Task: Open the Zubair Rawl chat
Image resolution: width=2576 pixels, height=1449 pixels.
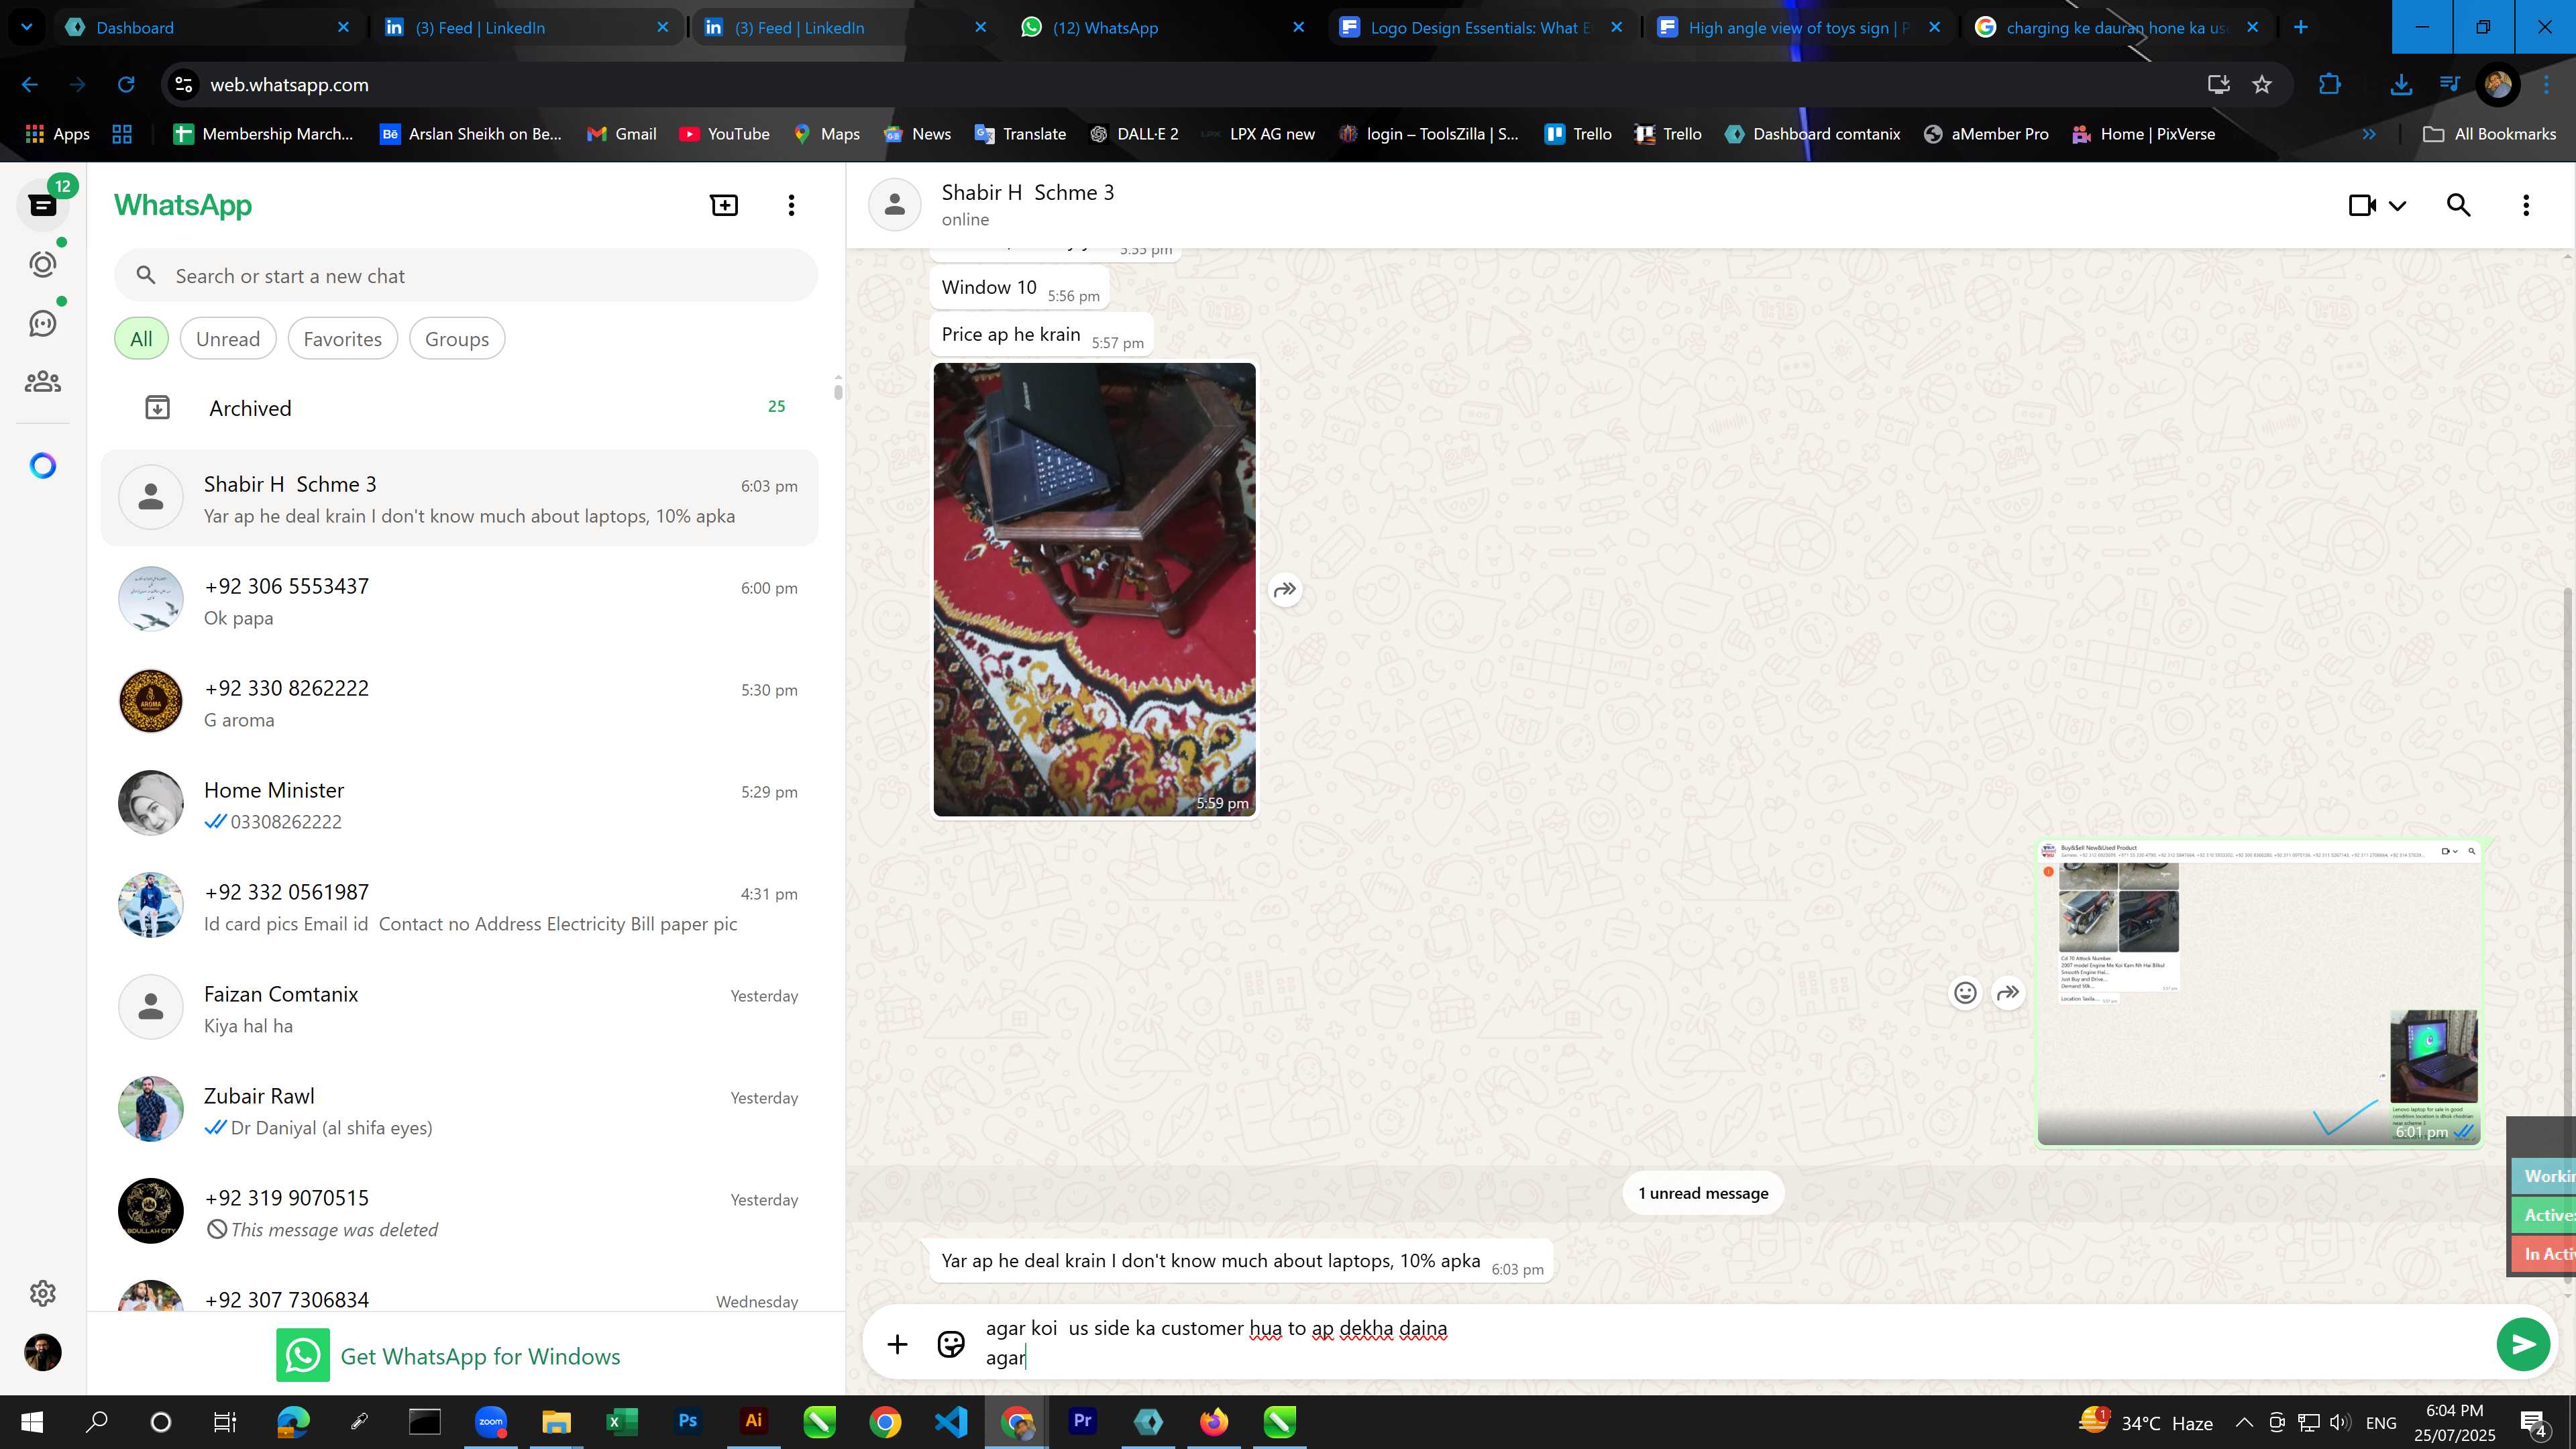Action: click(460, 1110)
